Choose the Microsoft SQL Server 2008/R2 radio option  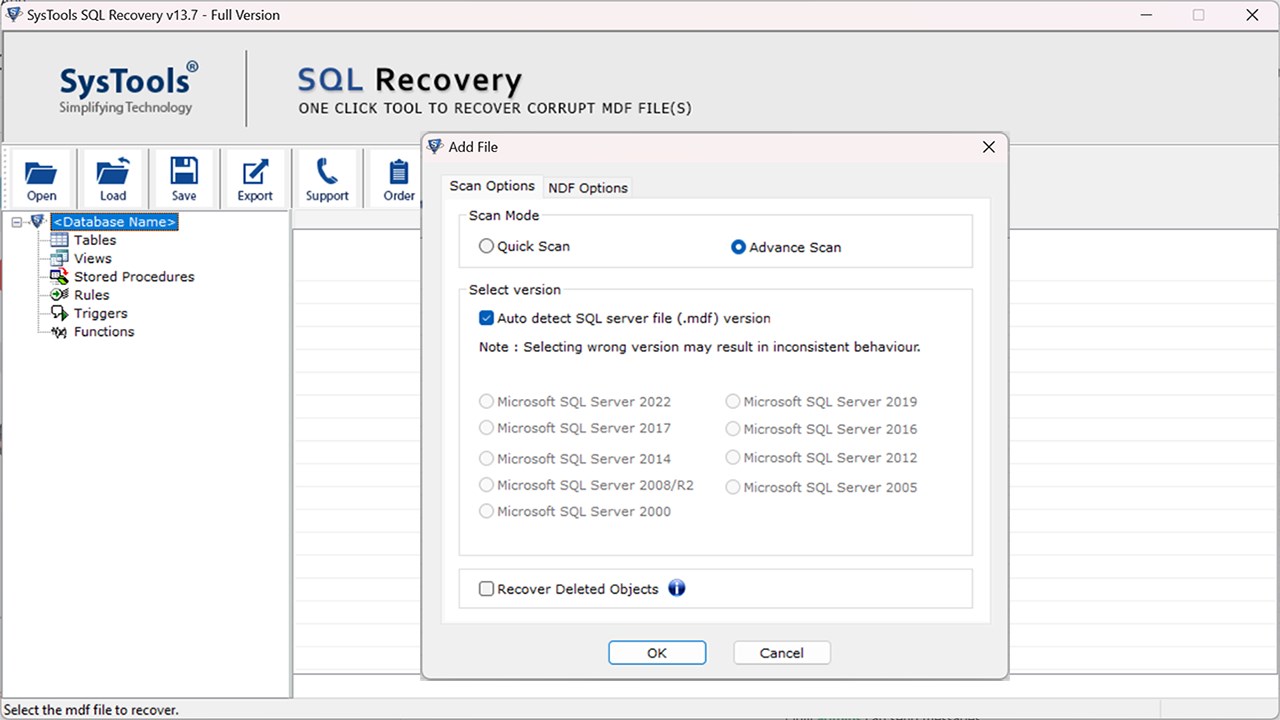[486, 485]
